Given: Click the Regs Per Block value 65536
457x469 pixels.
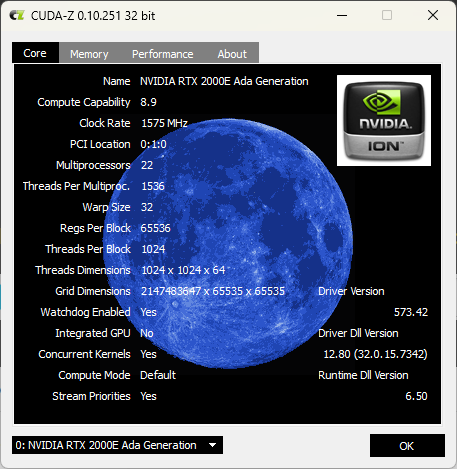Looking at the screenshot, I should (155, 228).
